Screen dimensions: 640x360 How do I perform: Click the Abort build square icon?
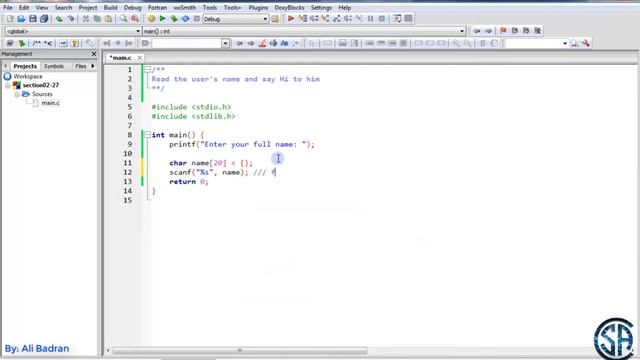pos(197,19)
